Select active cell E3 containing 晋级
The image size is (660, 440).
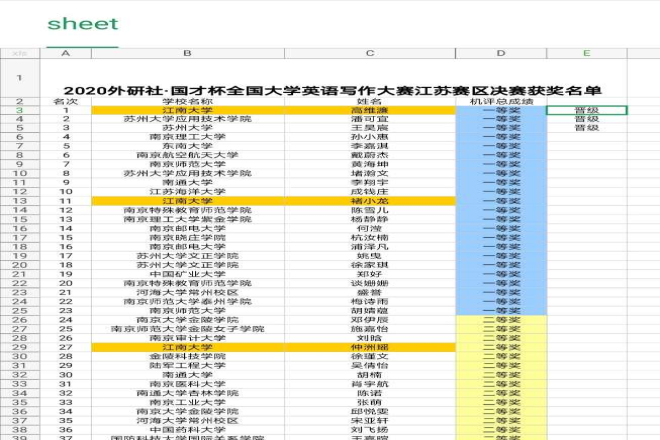(x=587, y=110)
